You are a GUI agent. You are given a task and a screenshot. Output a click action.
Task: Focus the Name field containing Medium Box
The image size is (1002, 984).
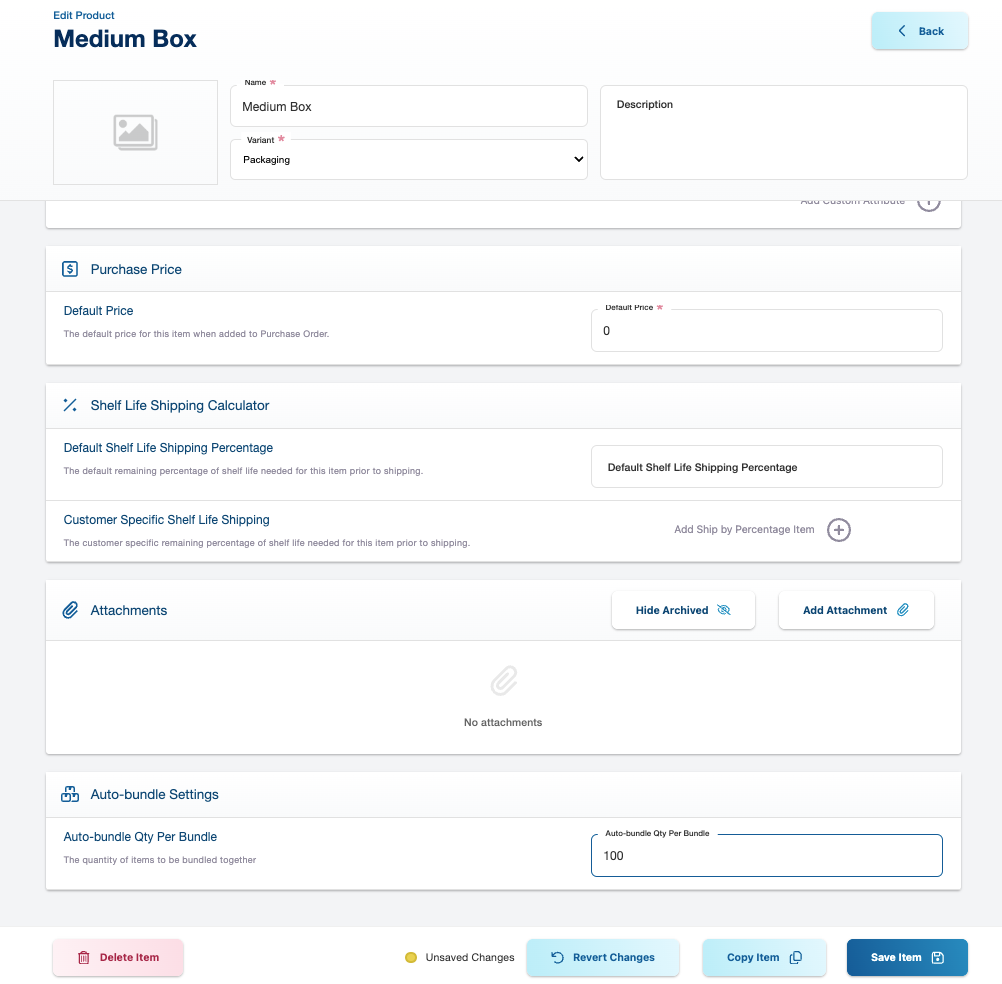tap(408, 106)
